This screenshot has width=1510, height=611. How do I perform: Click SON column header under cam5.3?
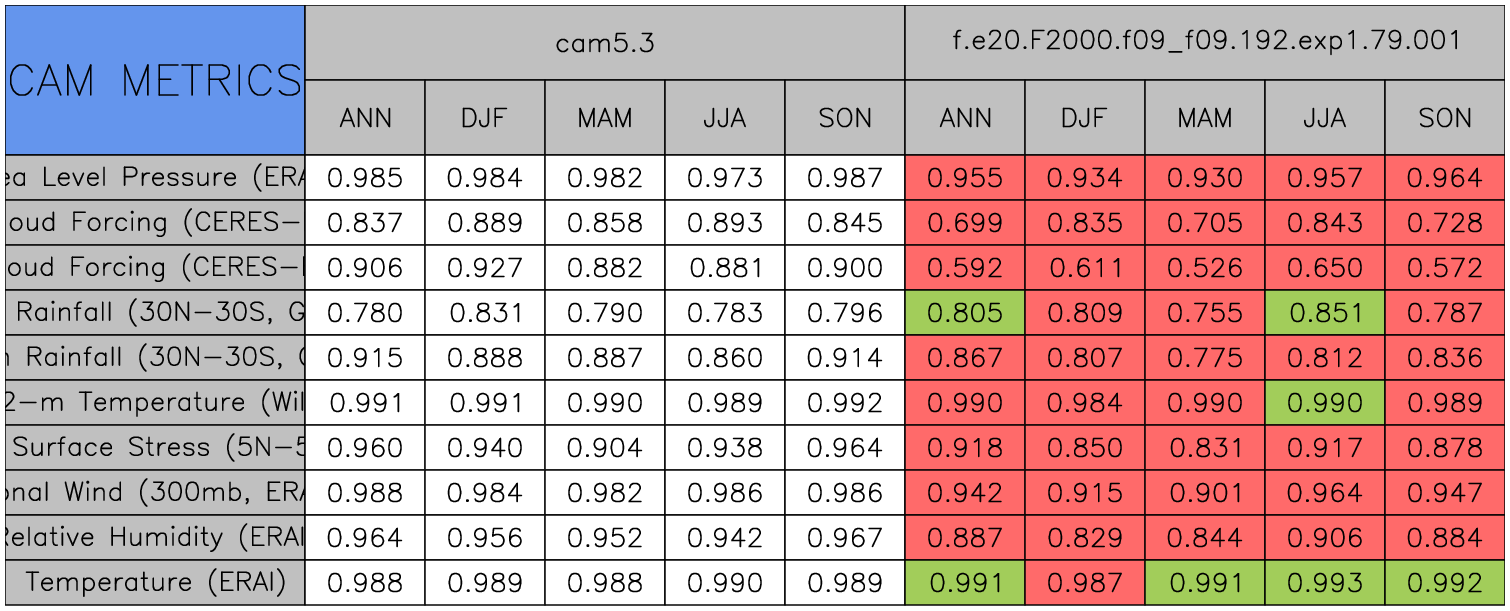pos(845,118)
